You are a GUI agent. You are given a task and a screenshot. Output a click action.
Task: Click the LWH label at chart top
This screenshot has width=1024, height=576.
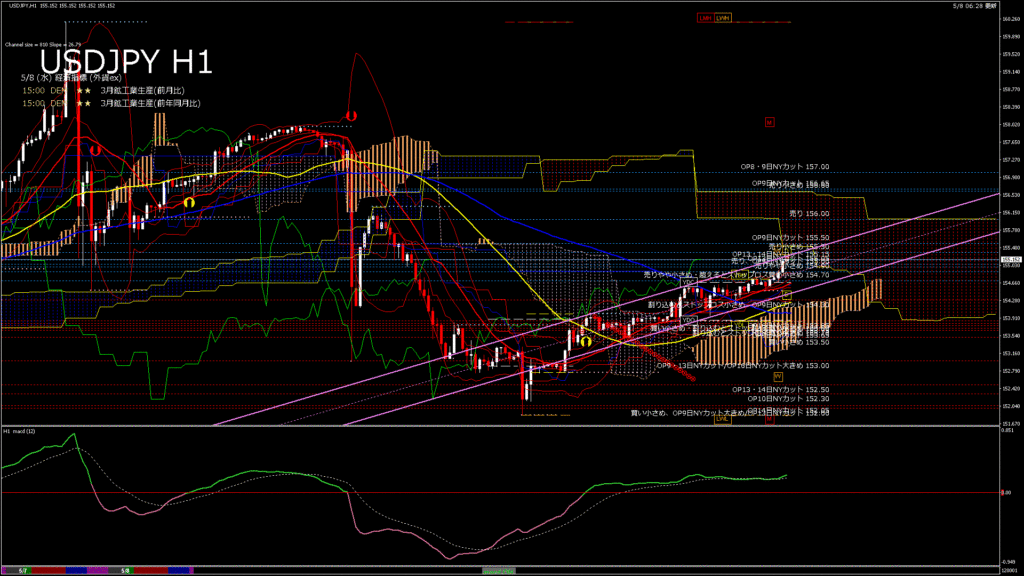click(x=723, y=18)
